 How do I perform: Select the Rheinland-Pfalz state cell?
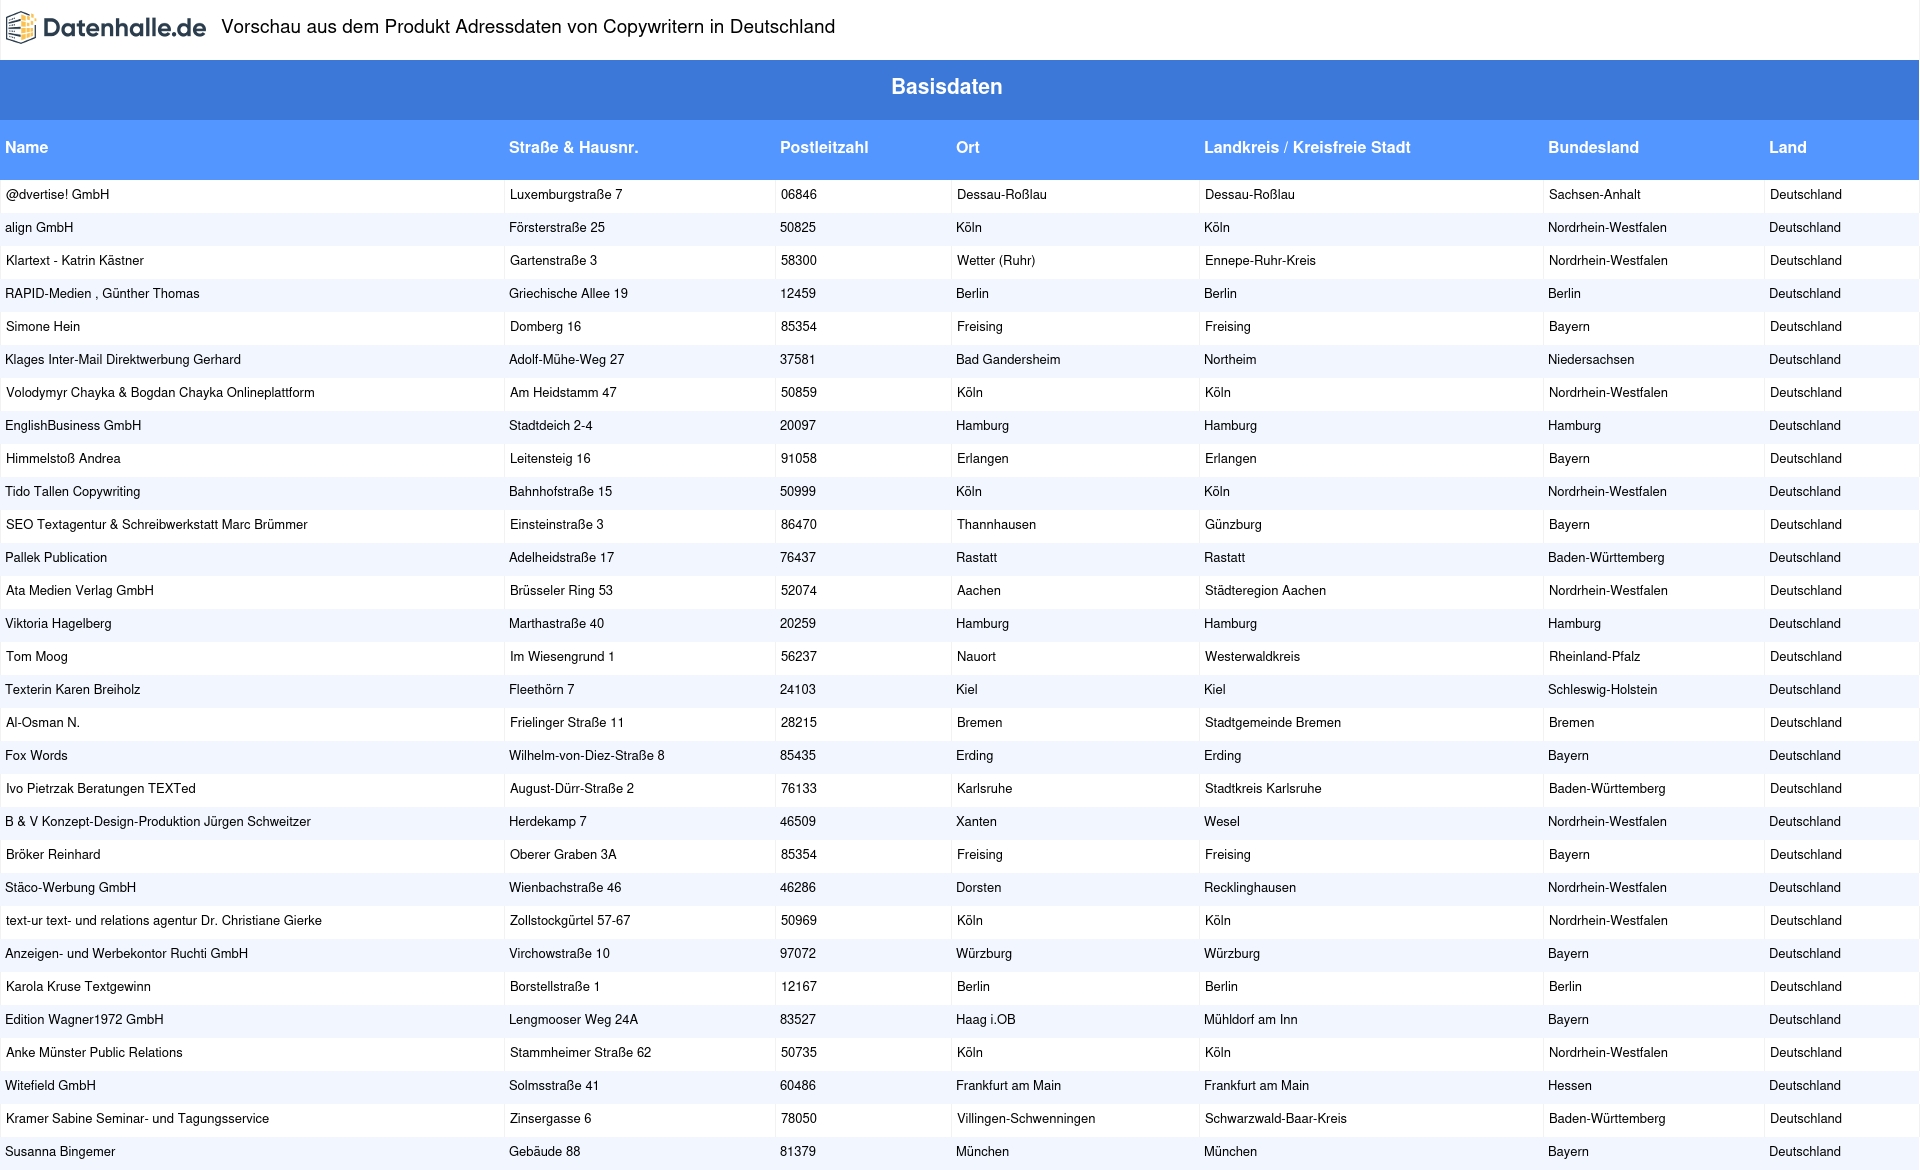click(1595, 657)
